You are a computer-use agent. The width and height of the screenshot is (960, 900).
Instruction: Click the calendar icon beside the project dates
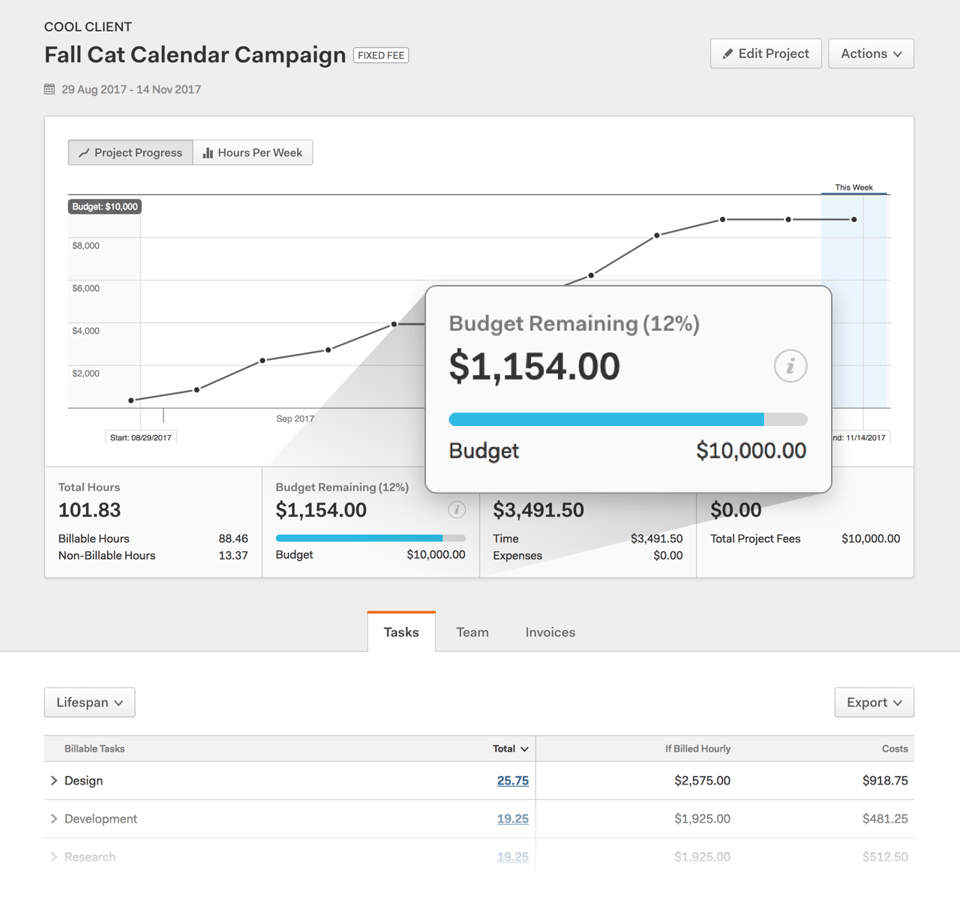point(47,89)
